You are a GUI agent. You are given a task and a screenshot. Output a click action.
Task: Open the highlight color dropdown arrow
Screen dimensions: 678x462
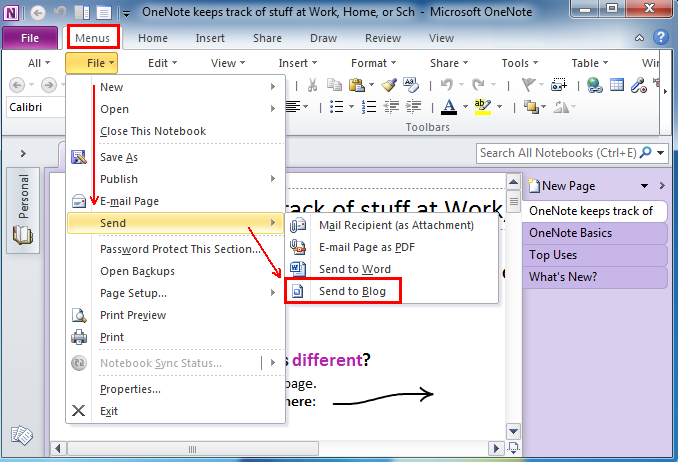499,107
